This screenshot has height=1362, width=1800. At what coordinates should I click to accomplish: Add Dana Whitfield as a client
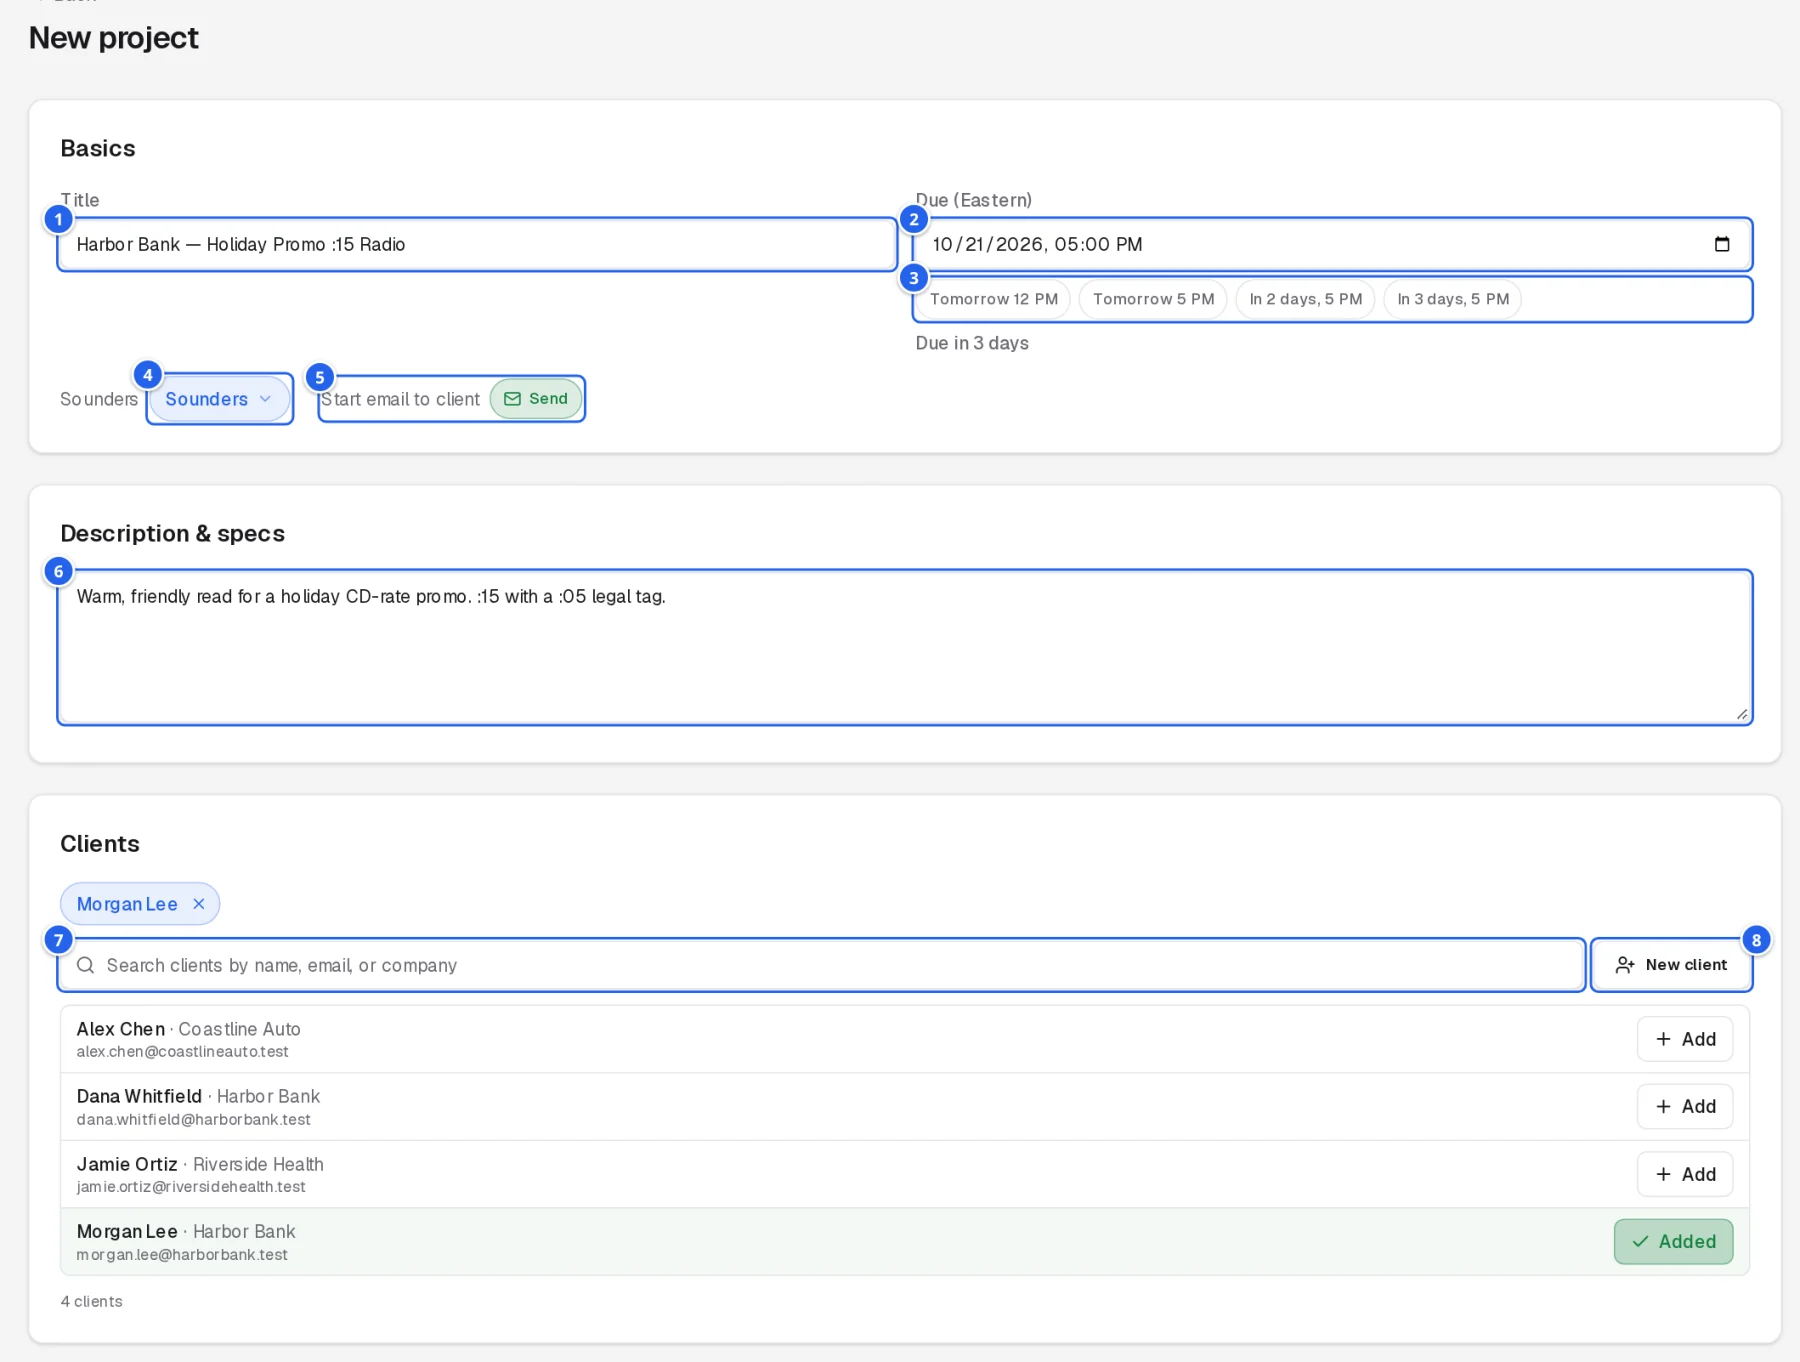pyautogui.click(x=1685, y=1106)
